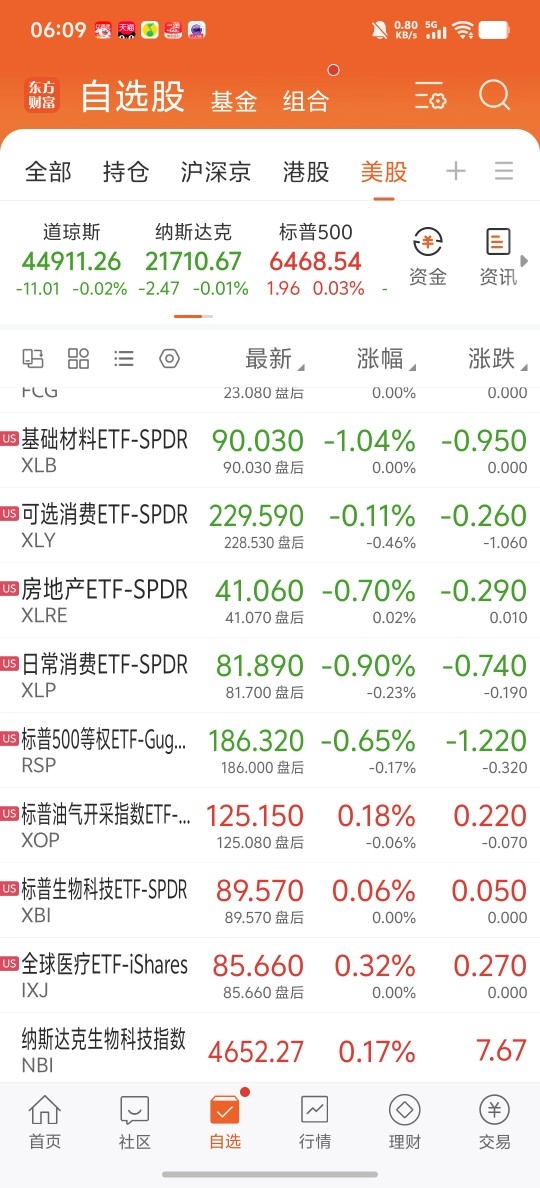This screenshot has width=540, height=1188.
Task: Open 交易 in bottom navigation
Action: [495, 1123]
